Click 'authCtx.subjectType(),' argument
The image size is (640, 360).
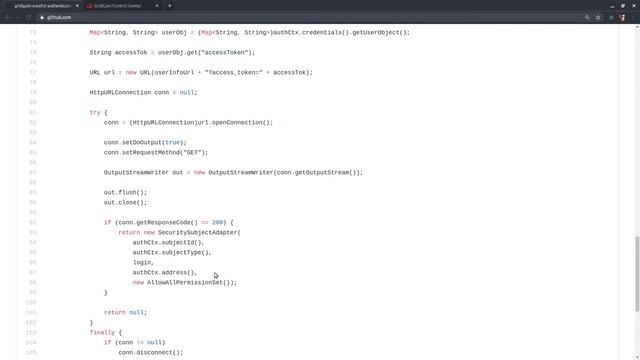[x=172, y=253]
